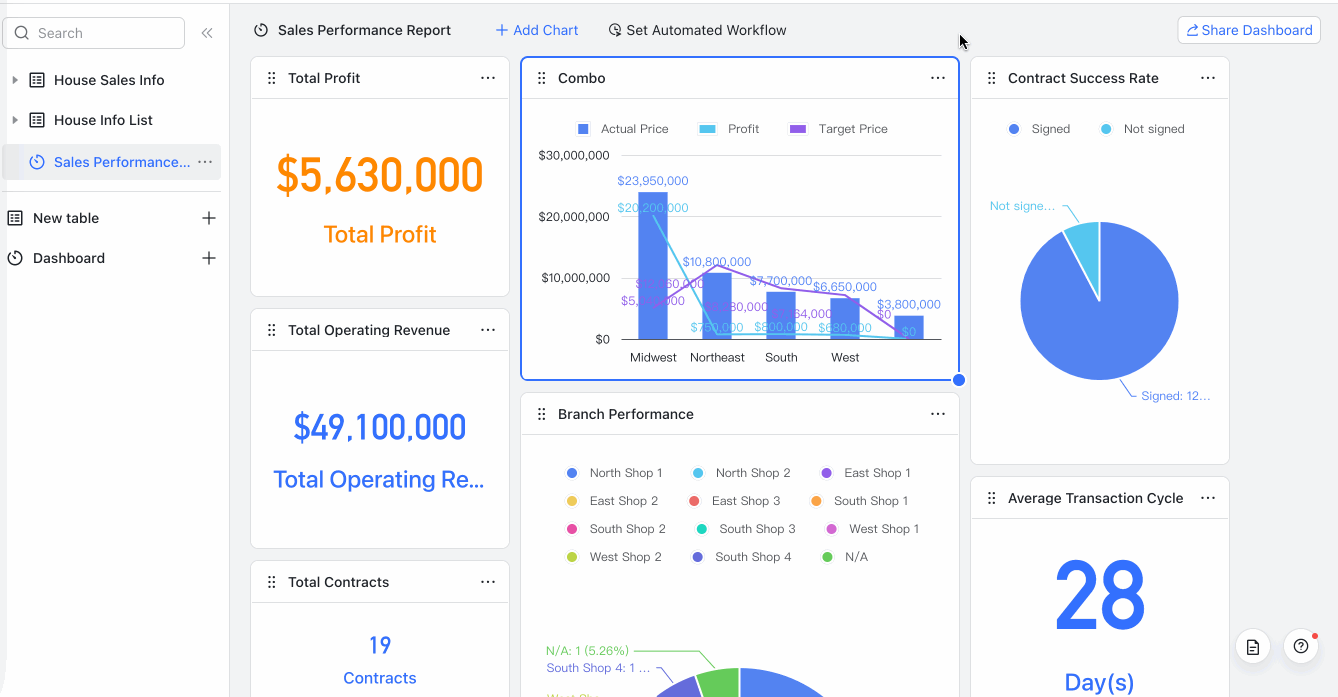The height and width of the screenshot is (697, 1338).
Task: Open the ... menu beside Sales Performance in sidebar
Action: pos(206,162)
